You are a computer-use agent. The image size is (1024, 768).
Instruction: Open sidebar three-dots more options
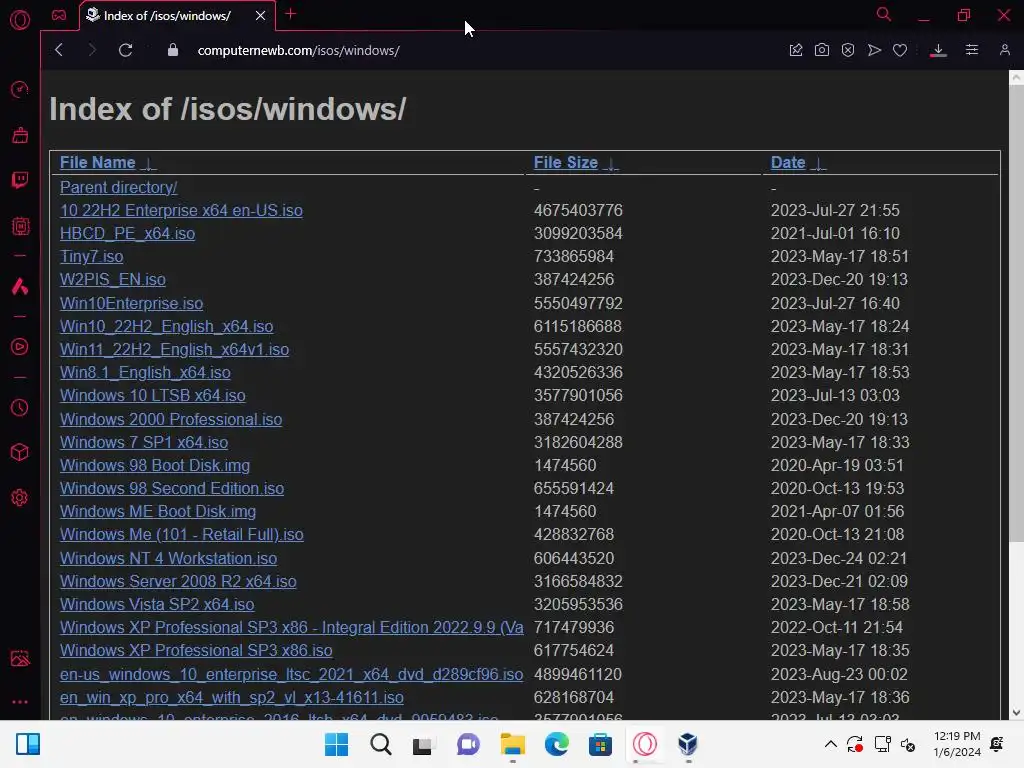[20, 702]
